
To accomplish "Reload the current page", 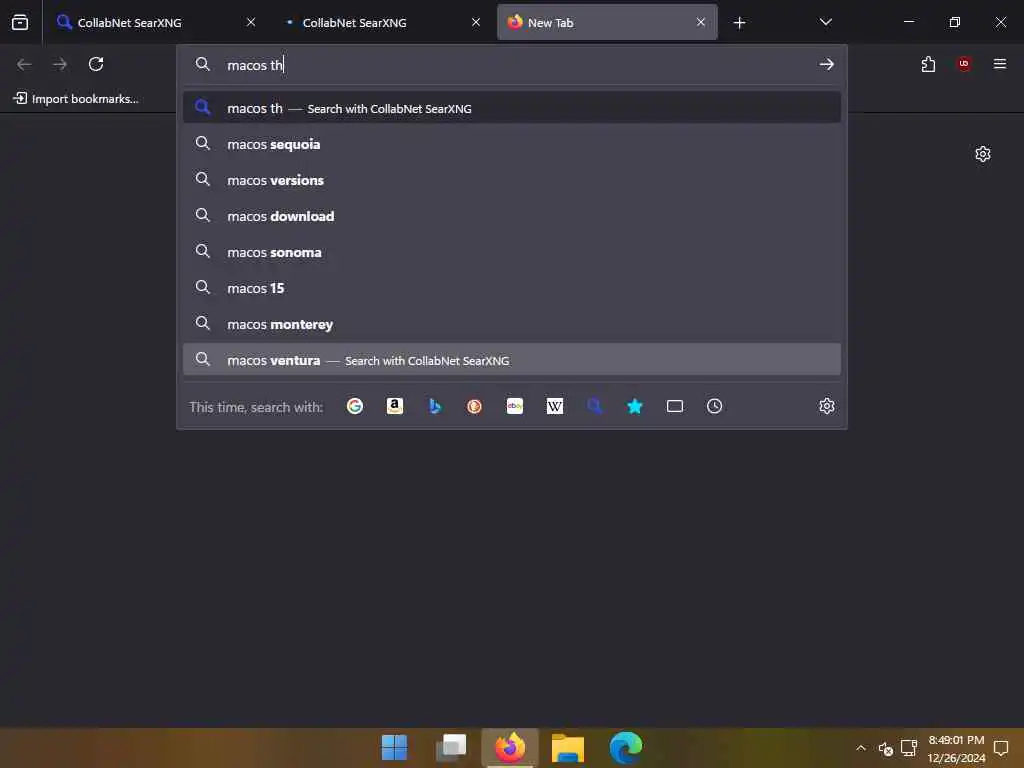I will tap(96, 64).
